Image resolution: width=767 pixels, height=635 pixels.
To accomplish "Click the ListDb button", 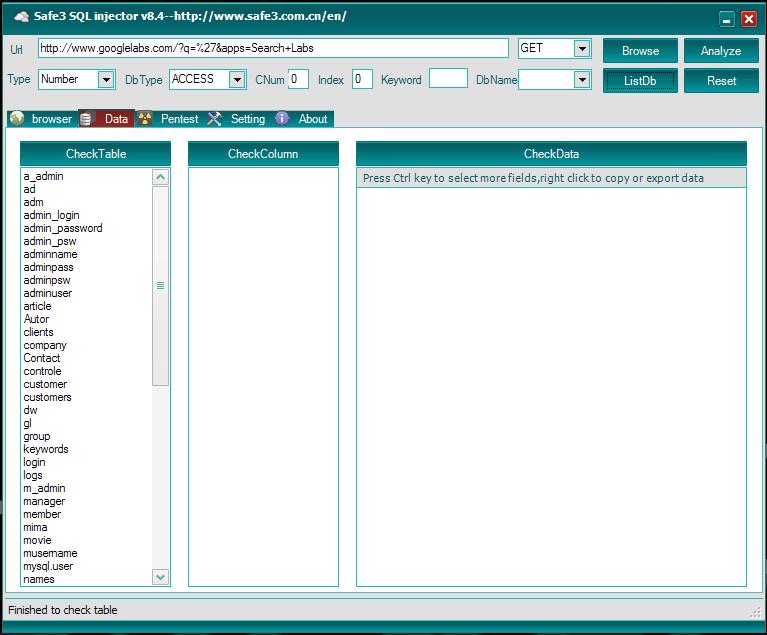I will [x=640, y=81].
